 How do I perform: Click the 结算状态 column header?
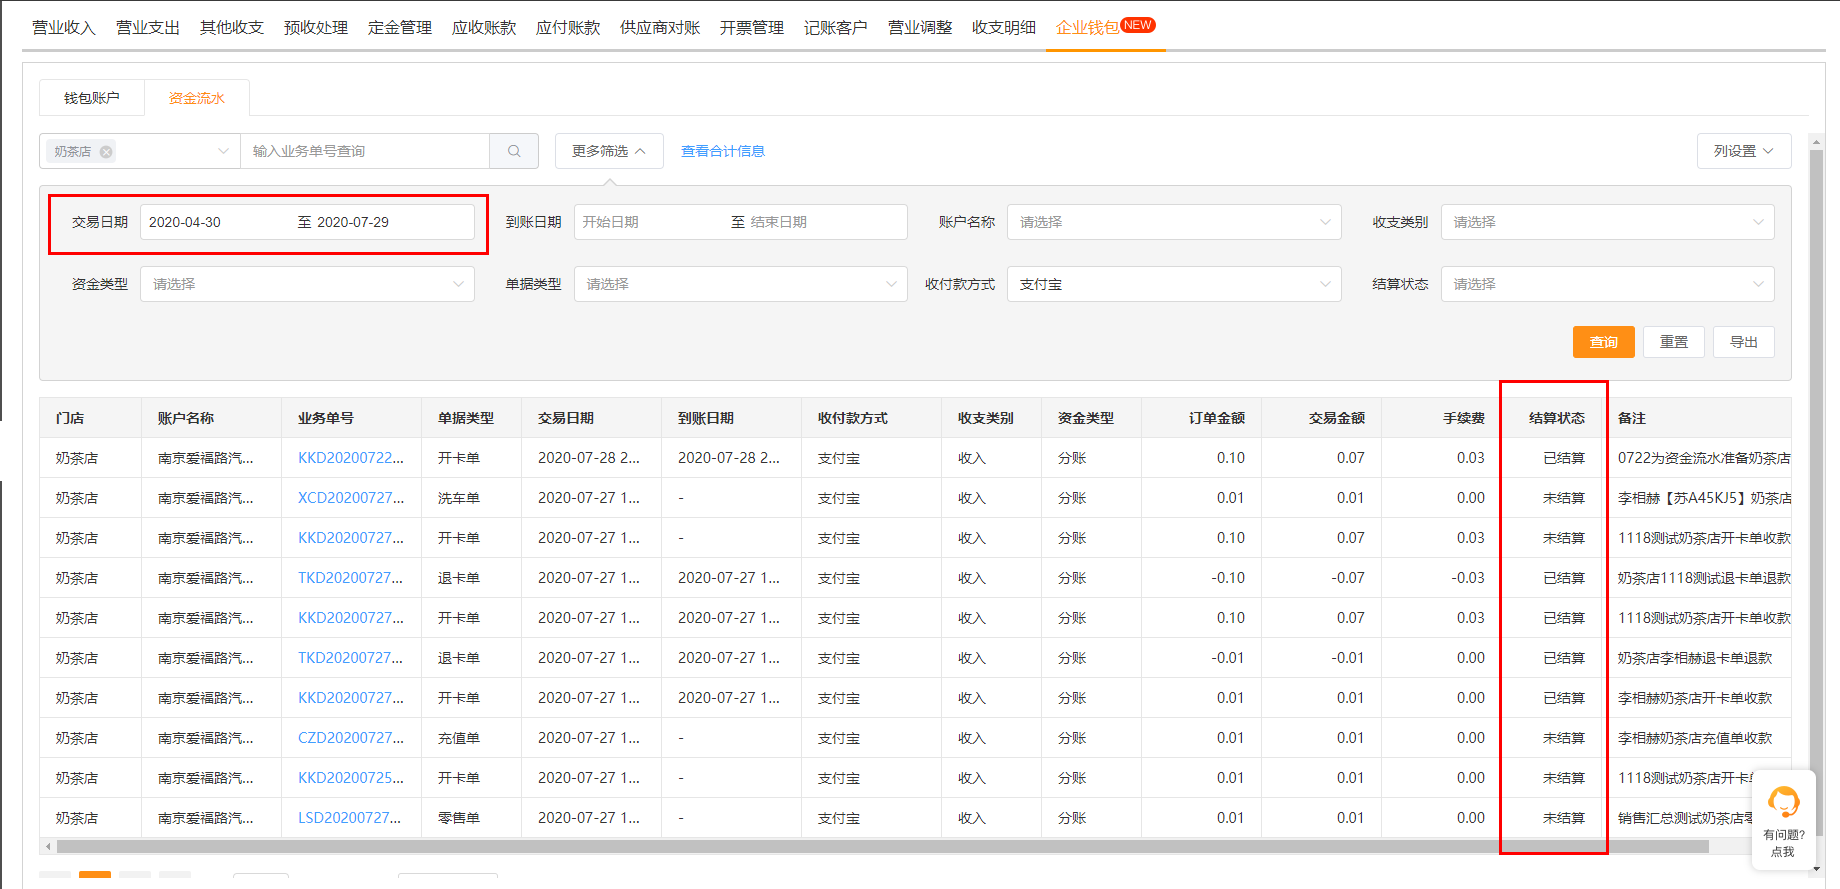[x=1556, y=418]
